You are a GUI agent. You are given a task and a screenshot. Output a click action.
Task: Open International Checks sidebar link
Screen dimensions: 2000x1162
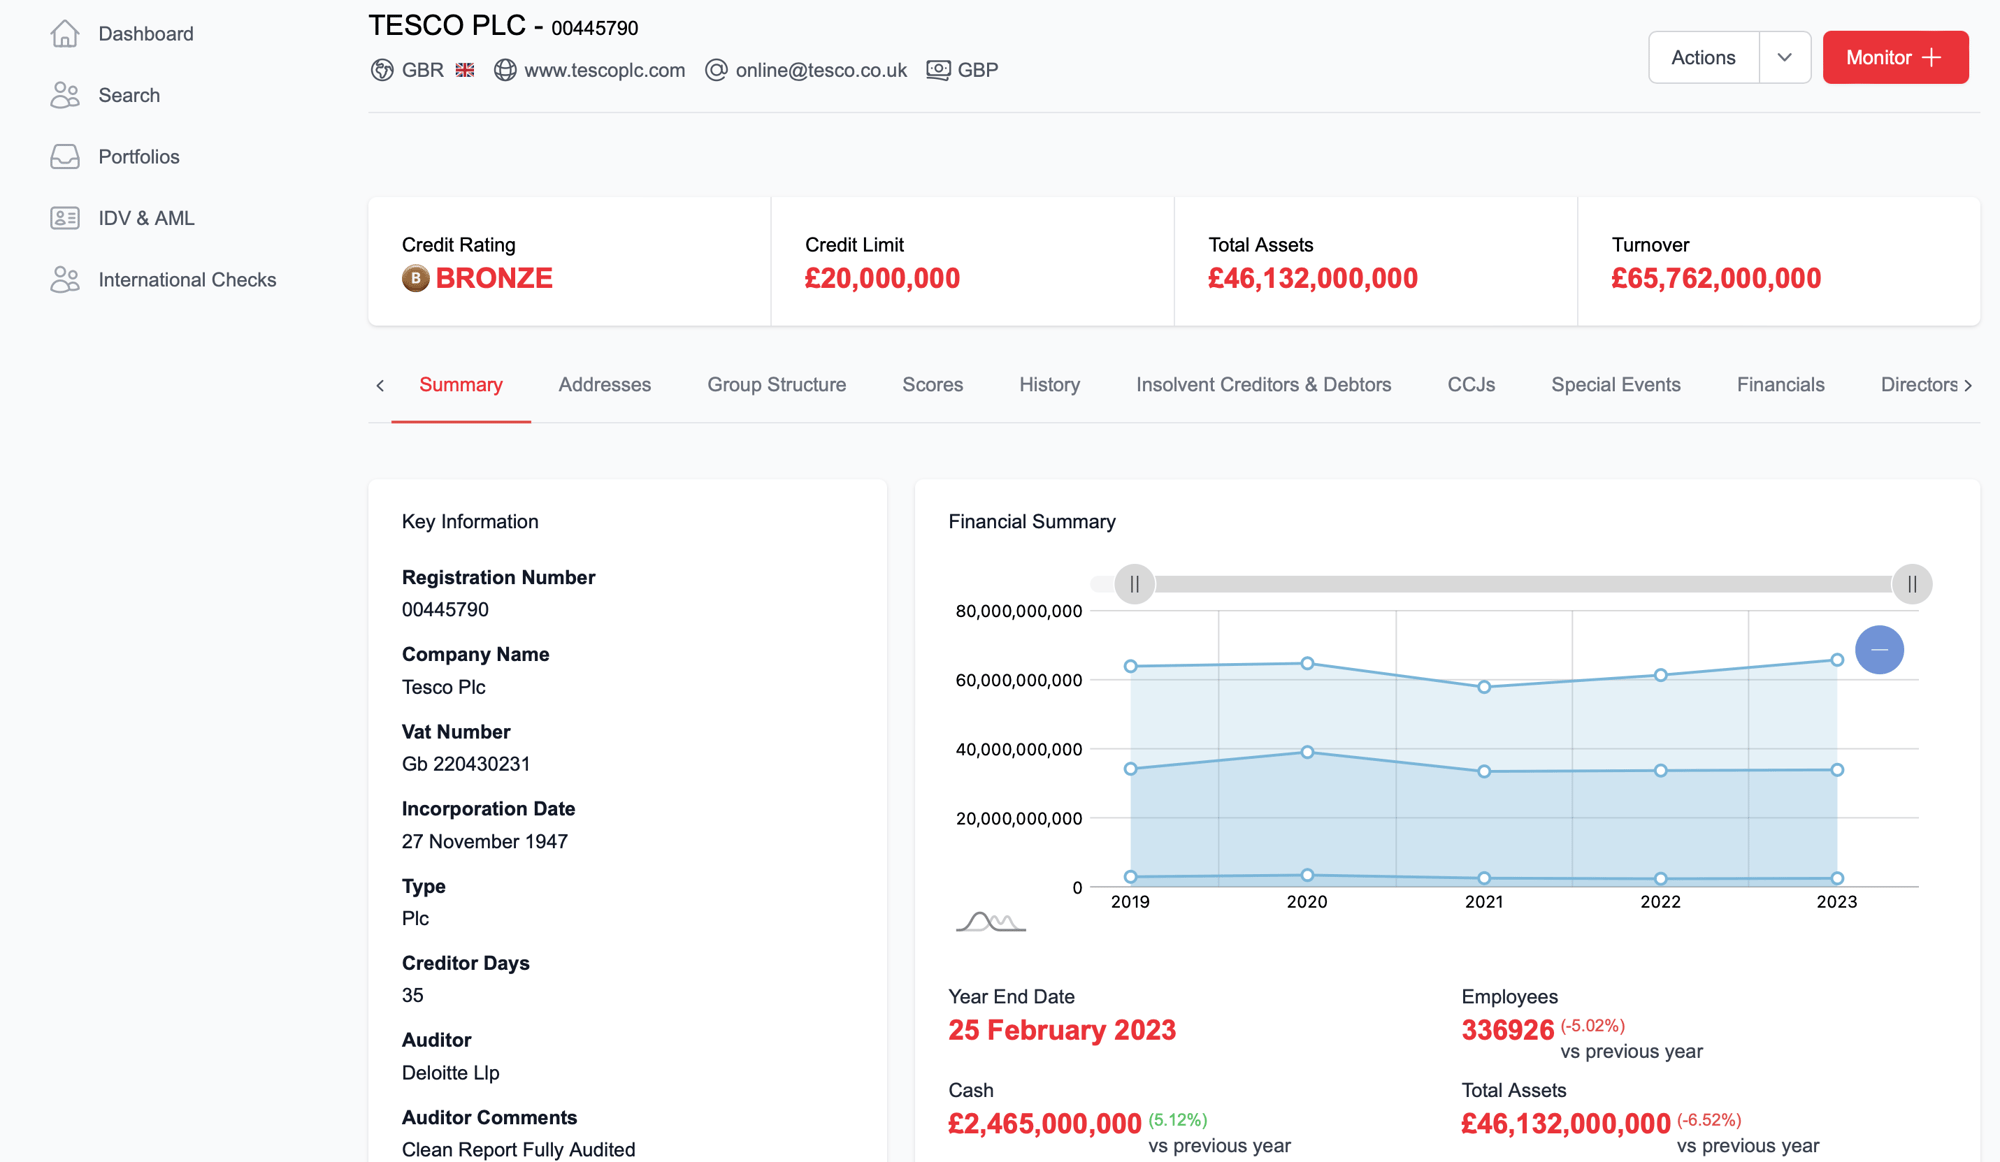[187, 280]
